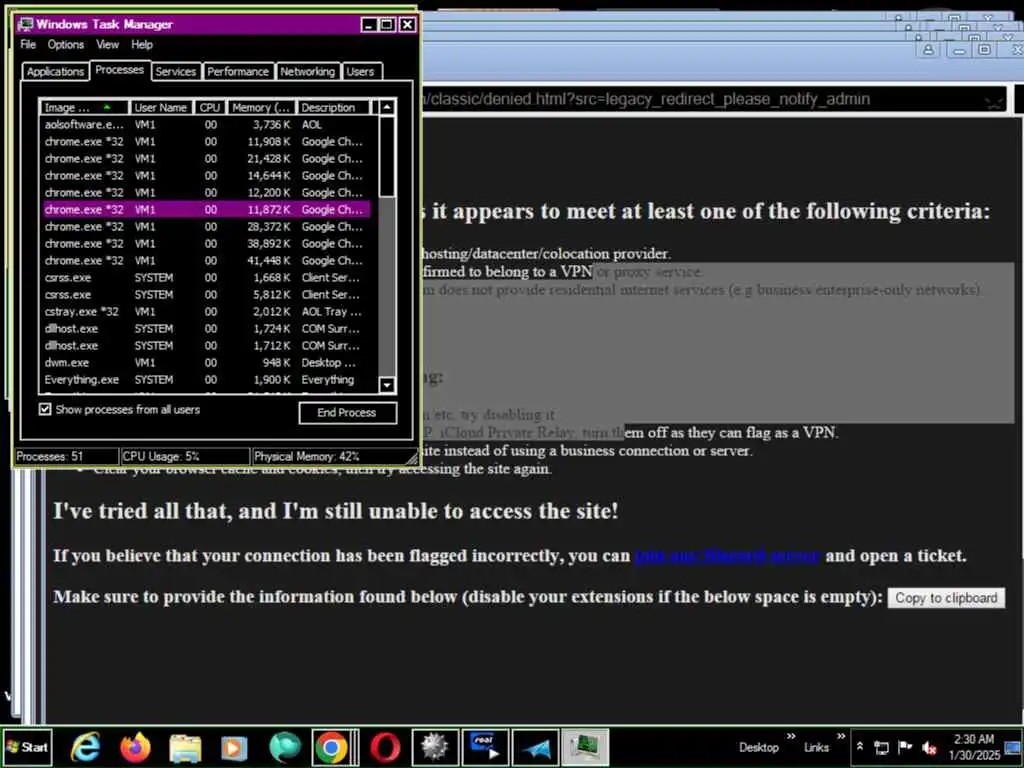This screenshot has height=768, width=1024.
Task: Toggle Show processes from all users
Action: 45,409
